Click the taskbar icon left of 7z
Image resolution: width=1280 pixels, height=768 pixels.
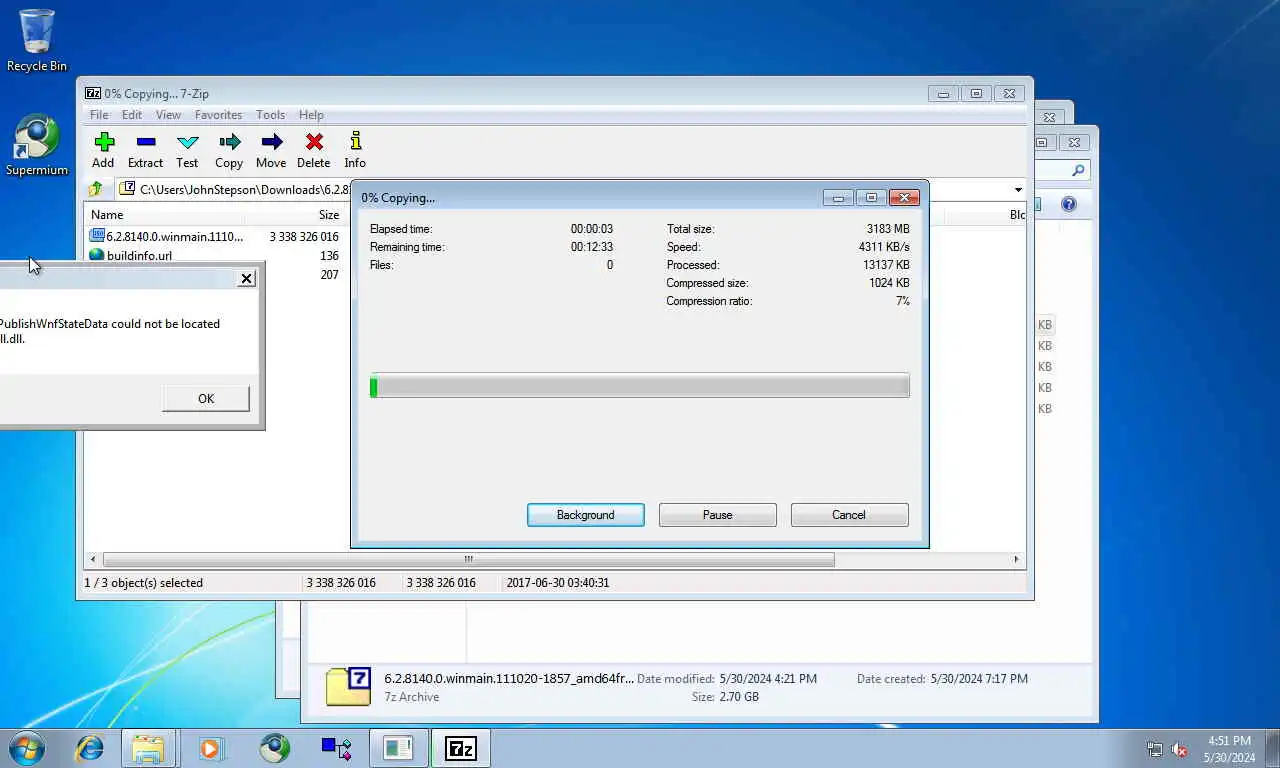pos(398,748)
